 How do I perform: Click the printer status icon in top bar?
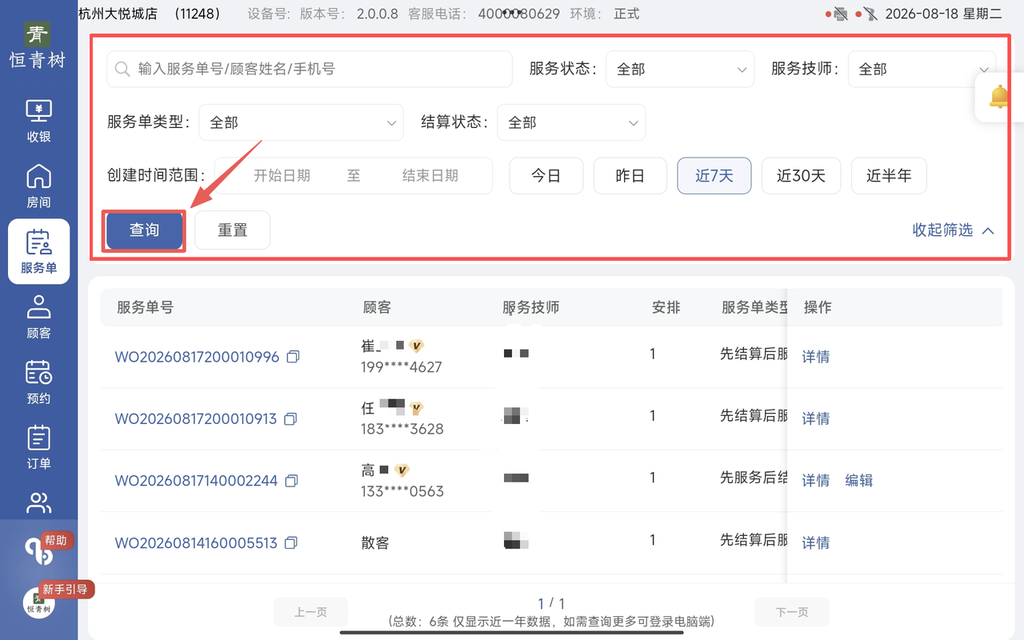click(840, 14)
